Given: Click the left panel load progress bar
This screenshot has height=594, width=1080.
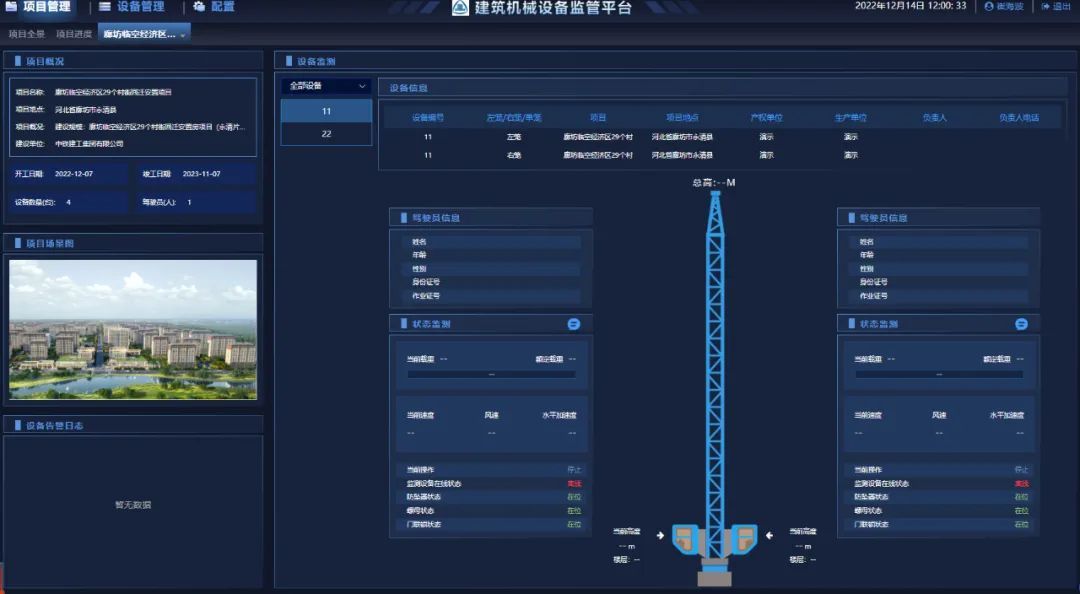Looking at the screenshot, I should (x=491, y=375).
